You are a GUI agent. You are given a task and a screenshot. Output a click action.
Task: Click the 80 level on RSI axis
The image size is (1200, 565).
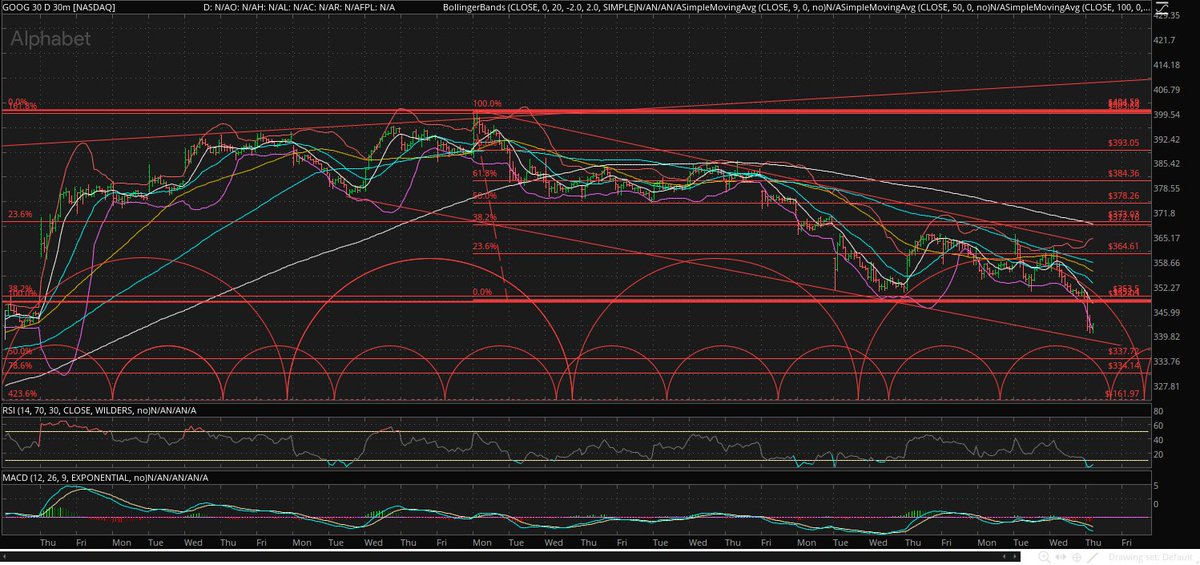tap(1157, 410)
